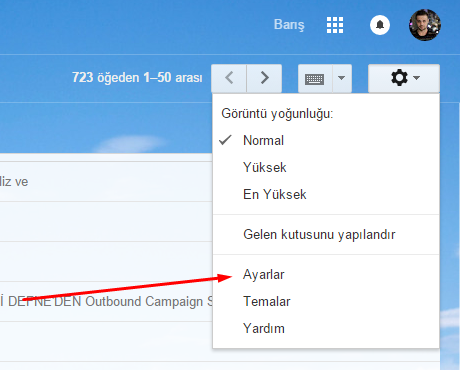This screenshot has height=370, width=460.
Task: Select Normal display density
Action: [x=326, y=140]
